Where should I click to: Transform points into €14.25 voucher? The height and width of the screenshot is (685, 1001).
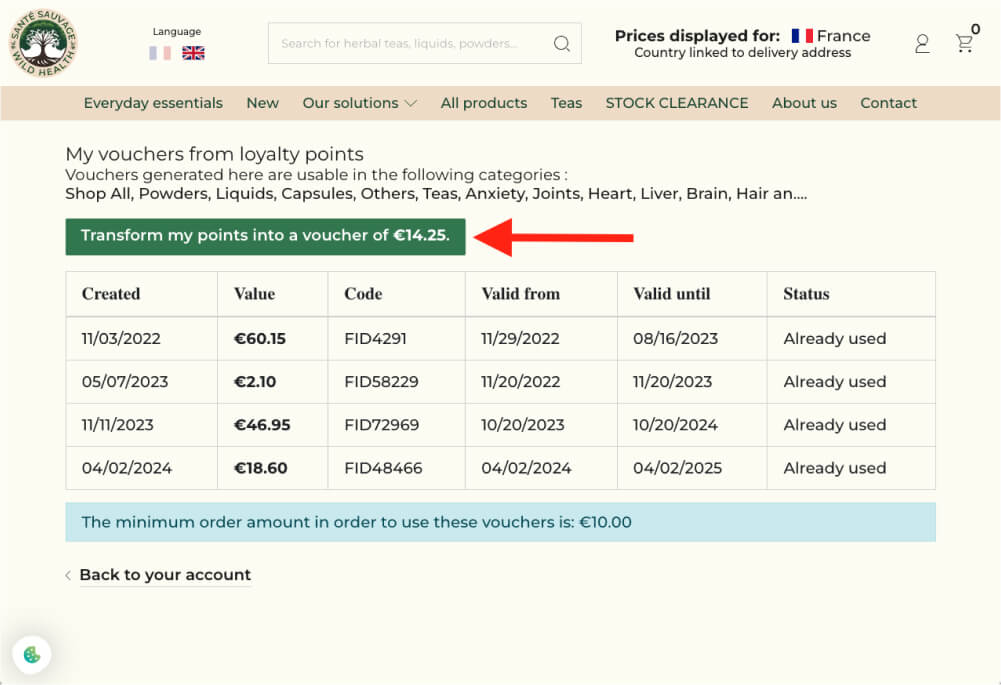coord(266,236)
